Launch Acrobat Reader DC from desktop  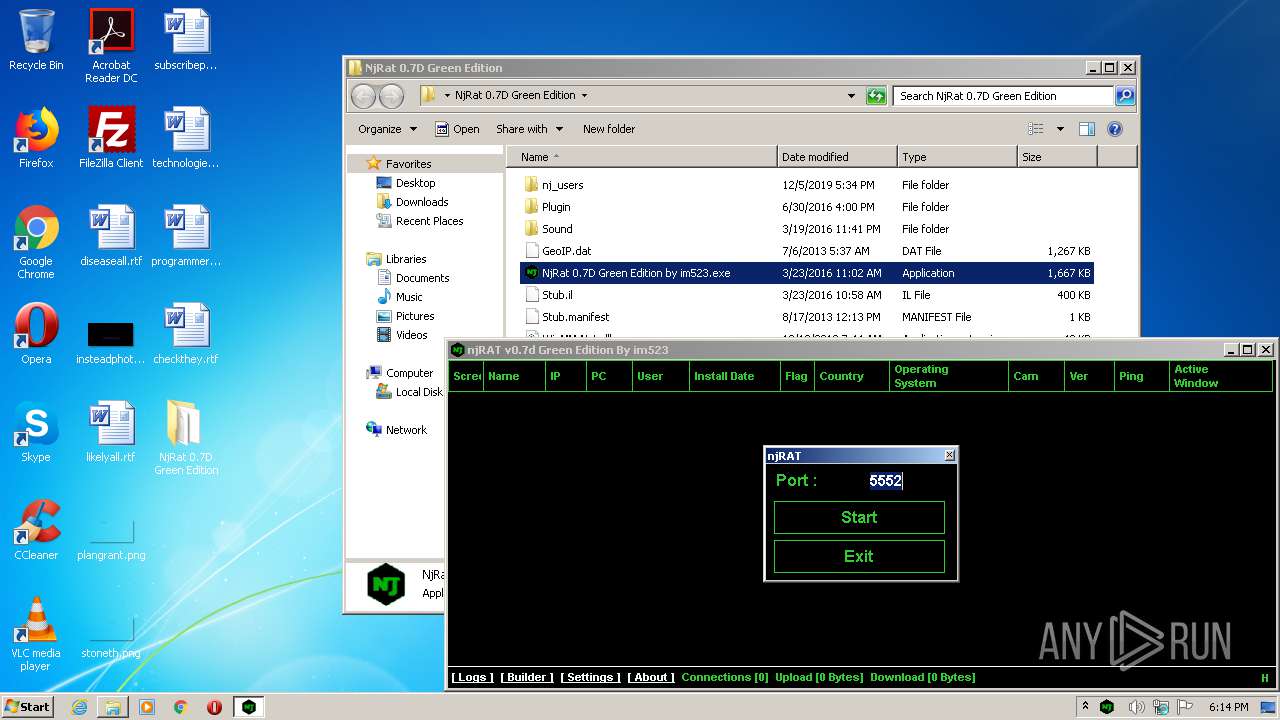click(111, 45)
